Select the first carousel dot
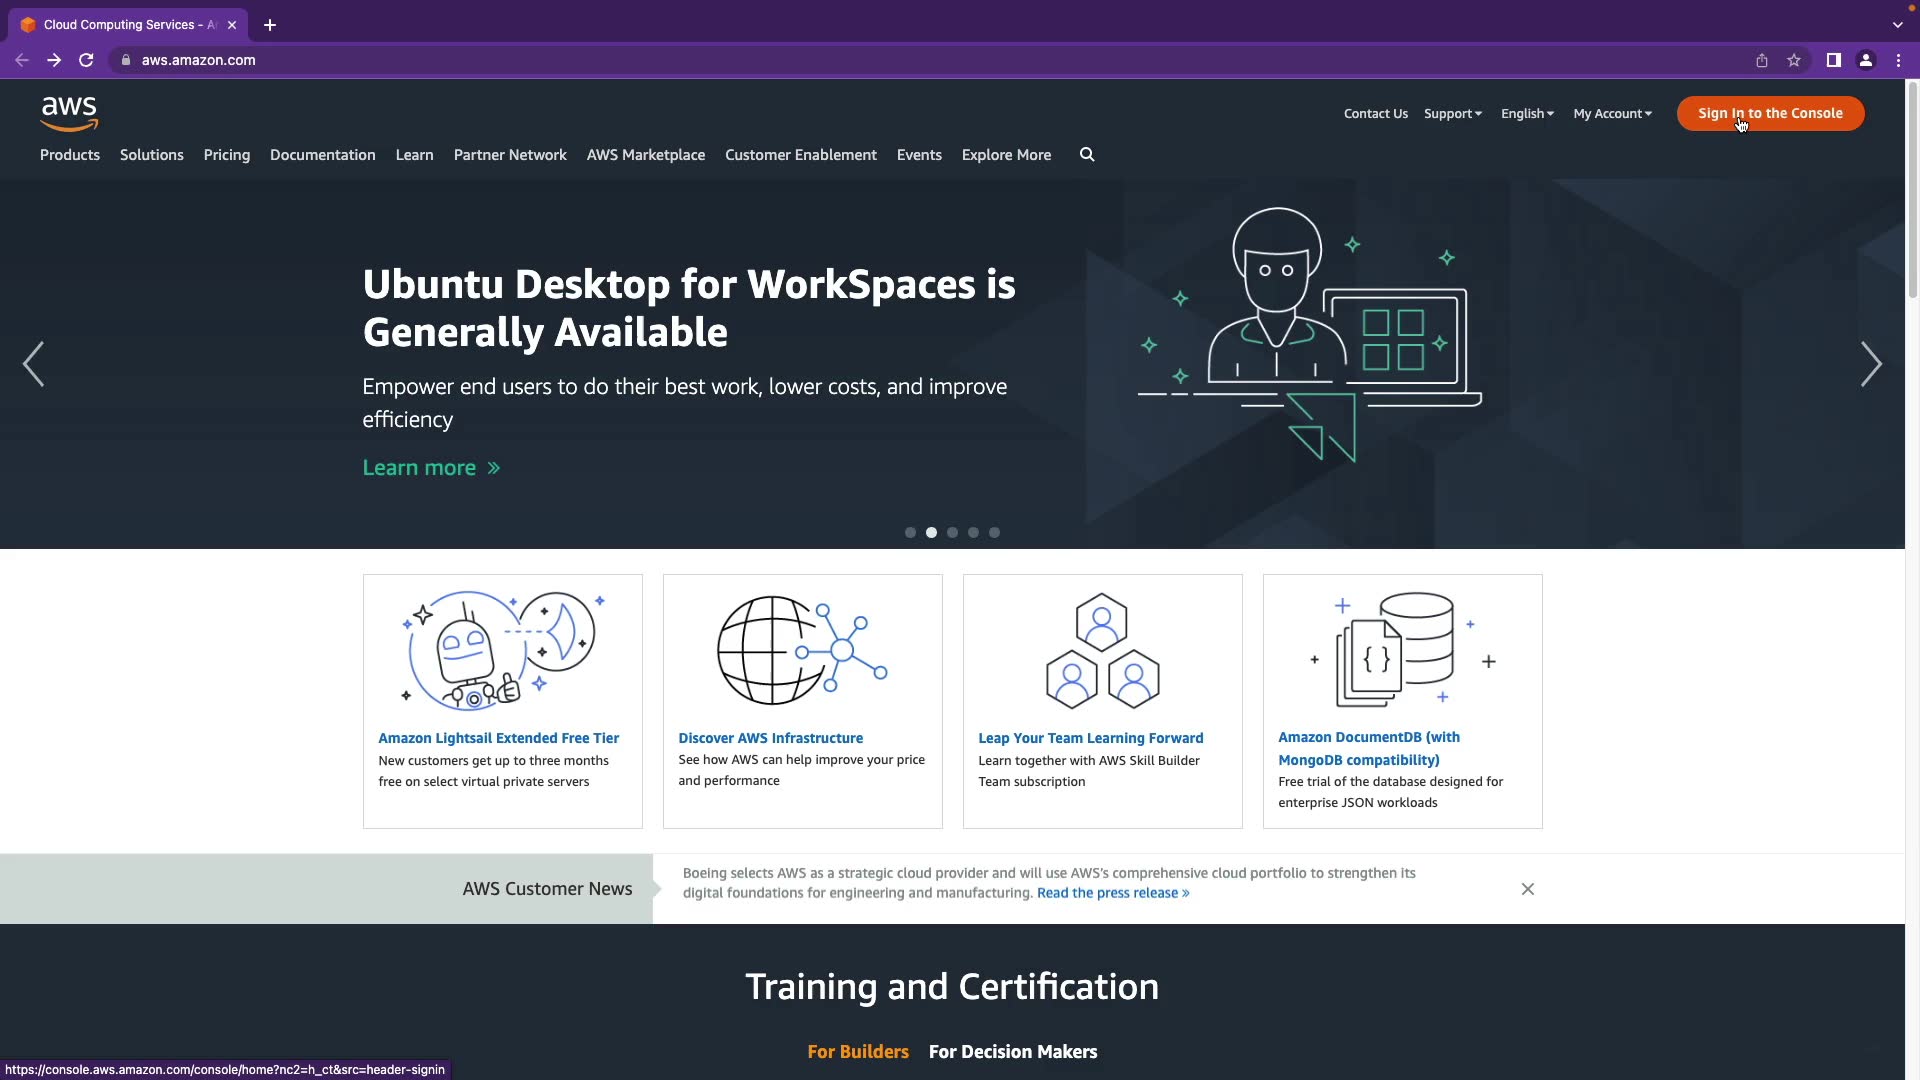 click(910, 533)
